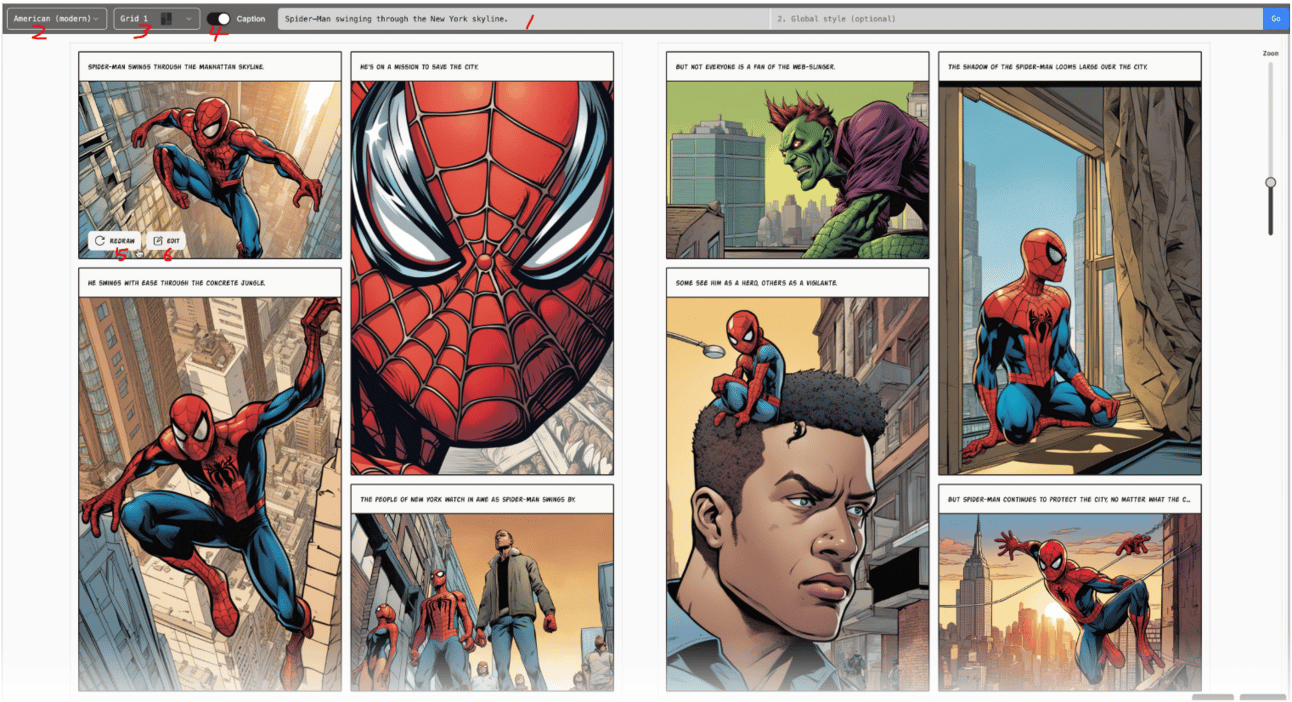The width and height of the screenshot is (1292, 702).
Task: Toggle the Caption switch off
Action: click(218, 18)
